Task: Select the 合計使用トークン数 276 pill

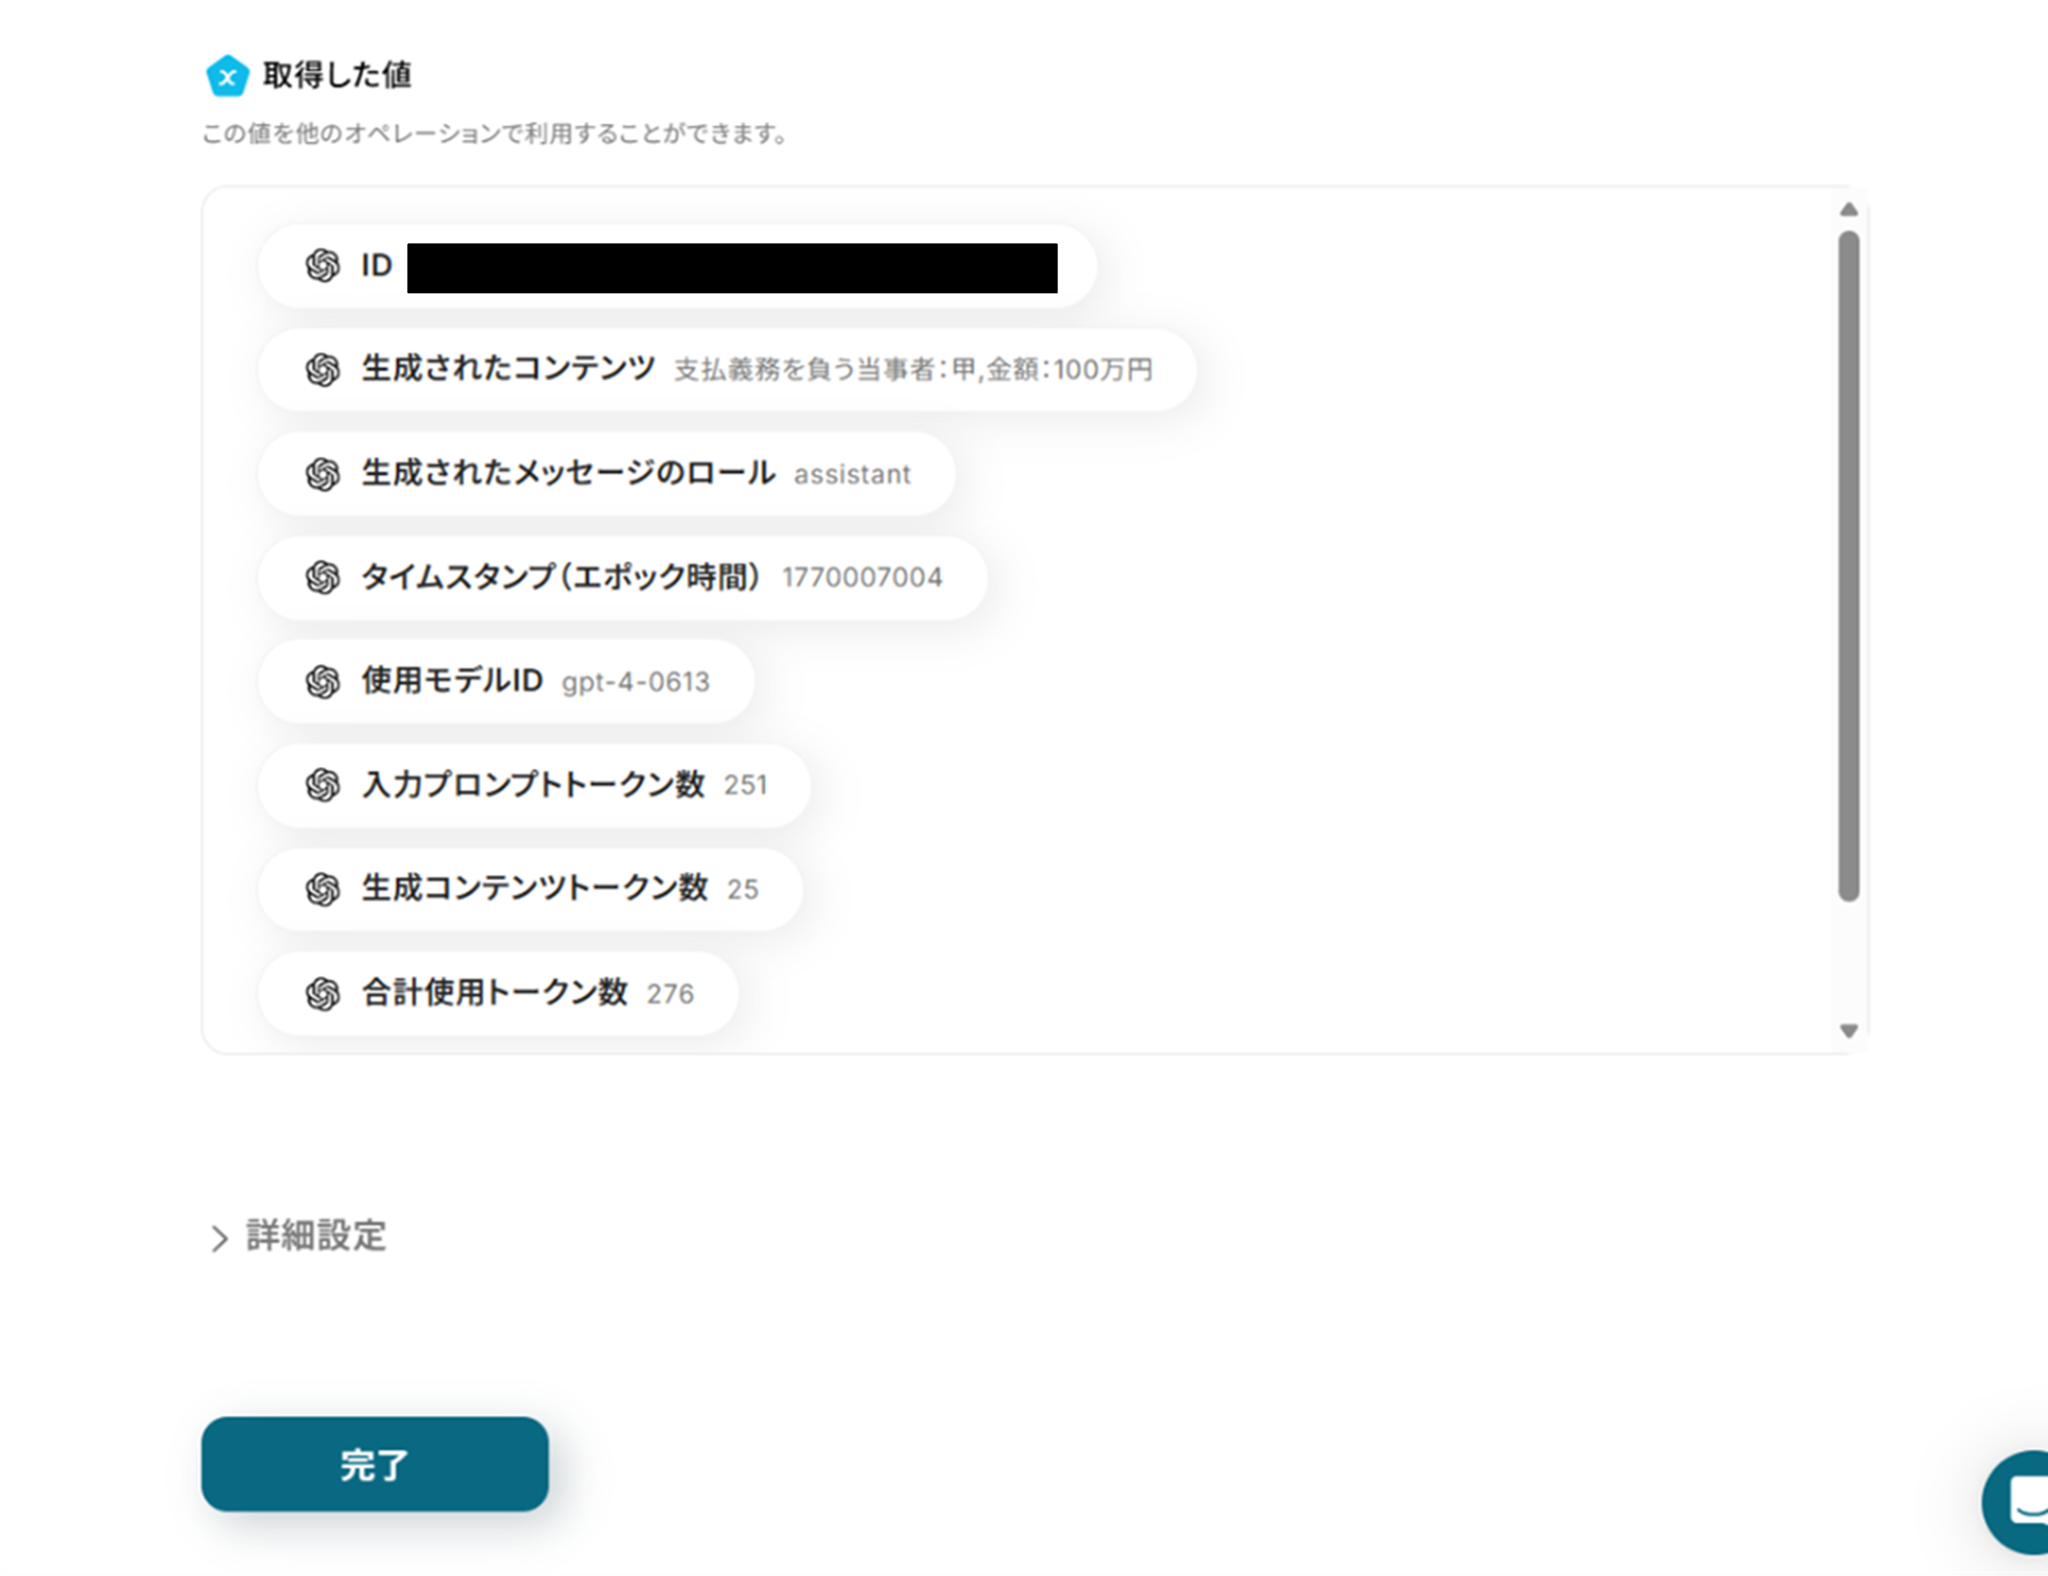Action: click(x=497, y=994)
